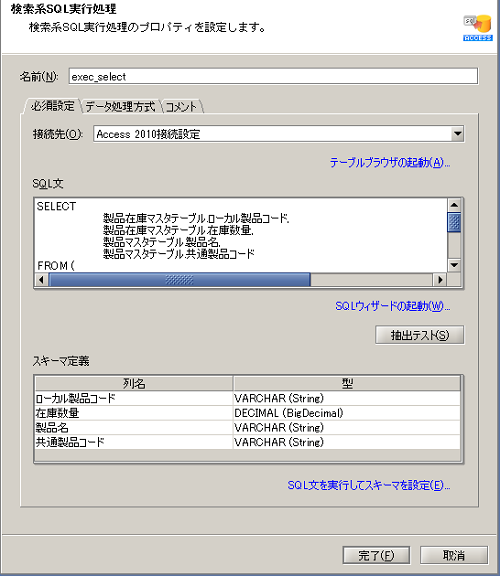
Task: Click the SQL text scroll down arrow
Action: point(454,265)
